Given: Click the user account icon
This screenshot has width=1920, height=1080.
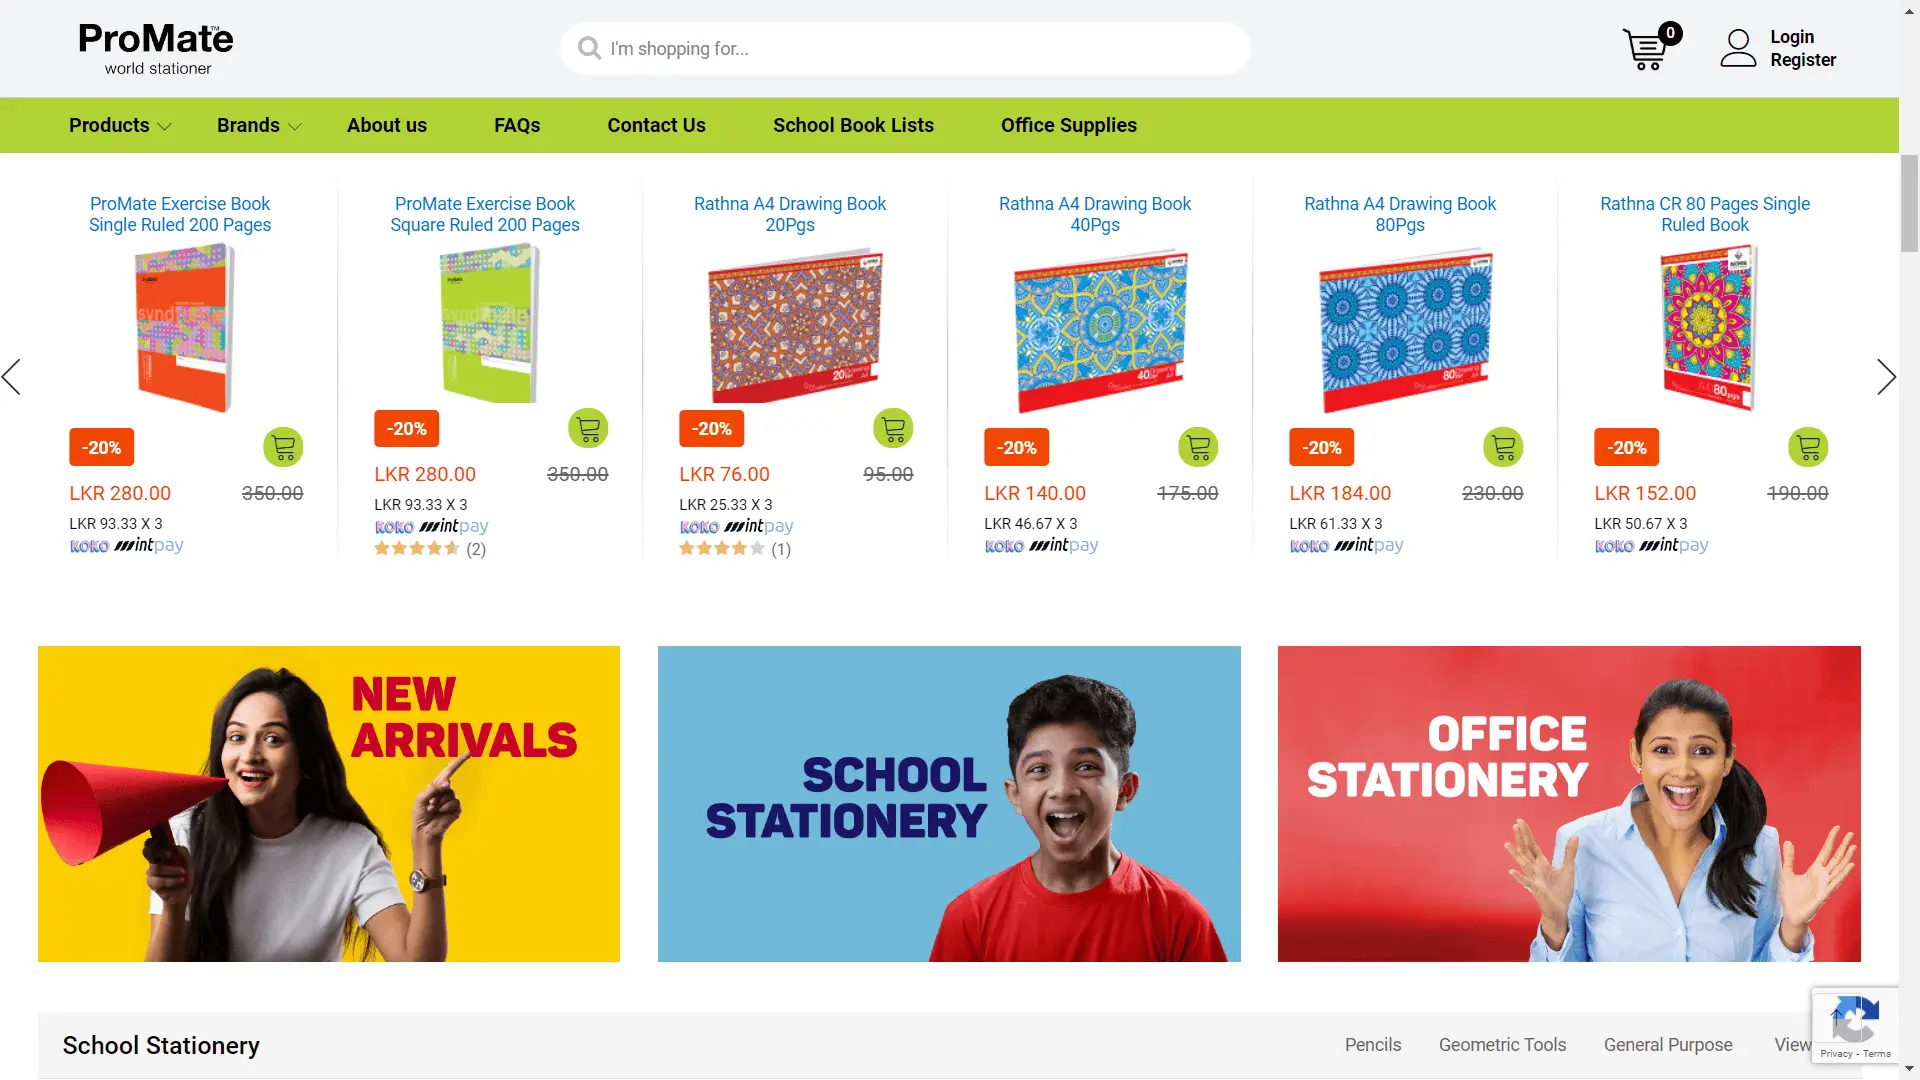Looking at the screenshot, I should point(1738,48).
